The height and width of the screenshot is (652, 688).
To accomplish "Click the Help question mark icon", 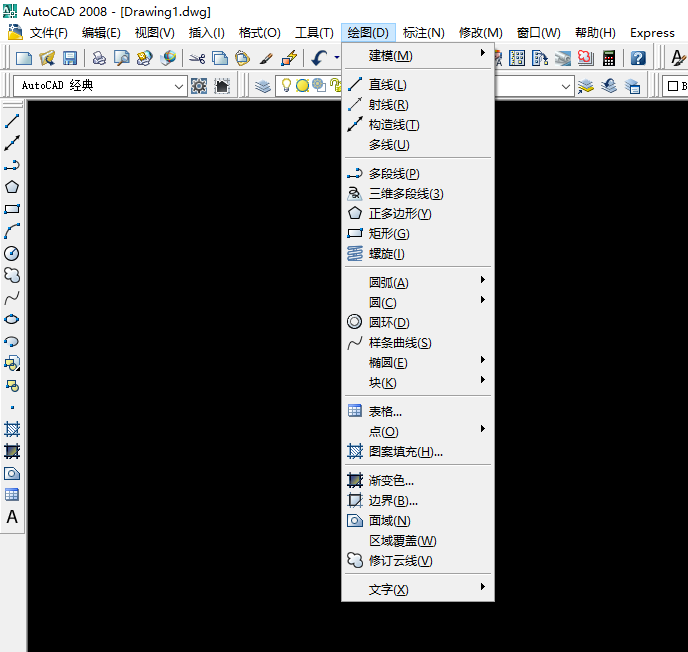I will (x=638, y=58).
